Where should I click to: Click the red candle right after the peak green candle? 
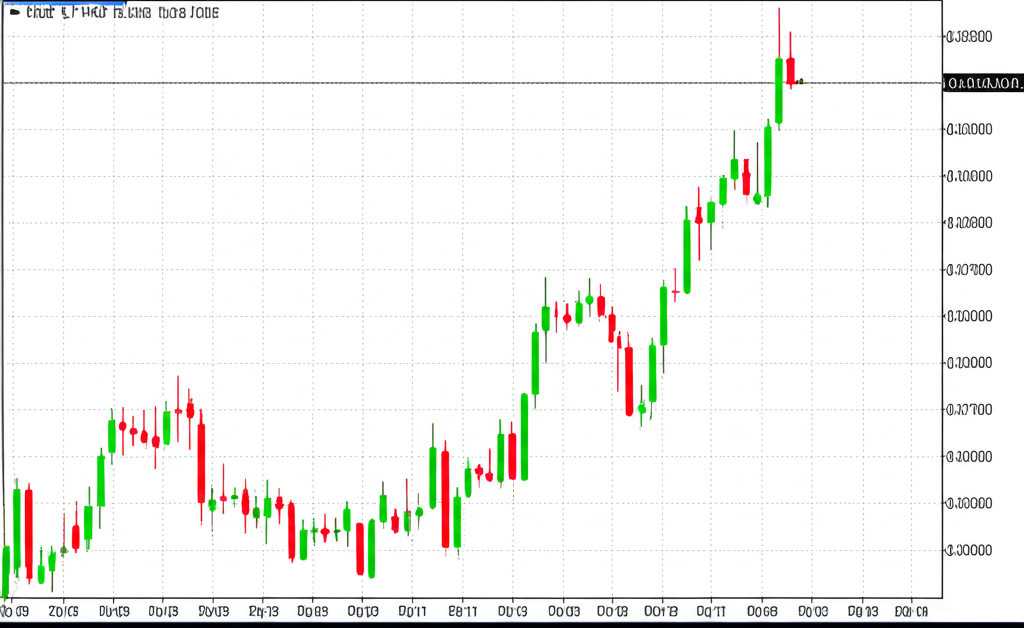[x=790, y=70]
